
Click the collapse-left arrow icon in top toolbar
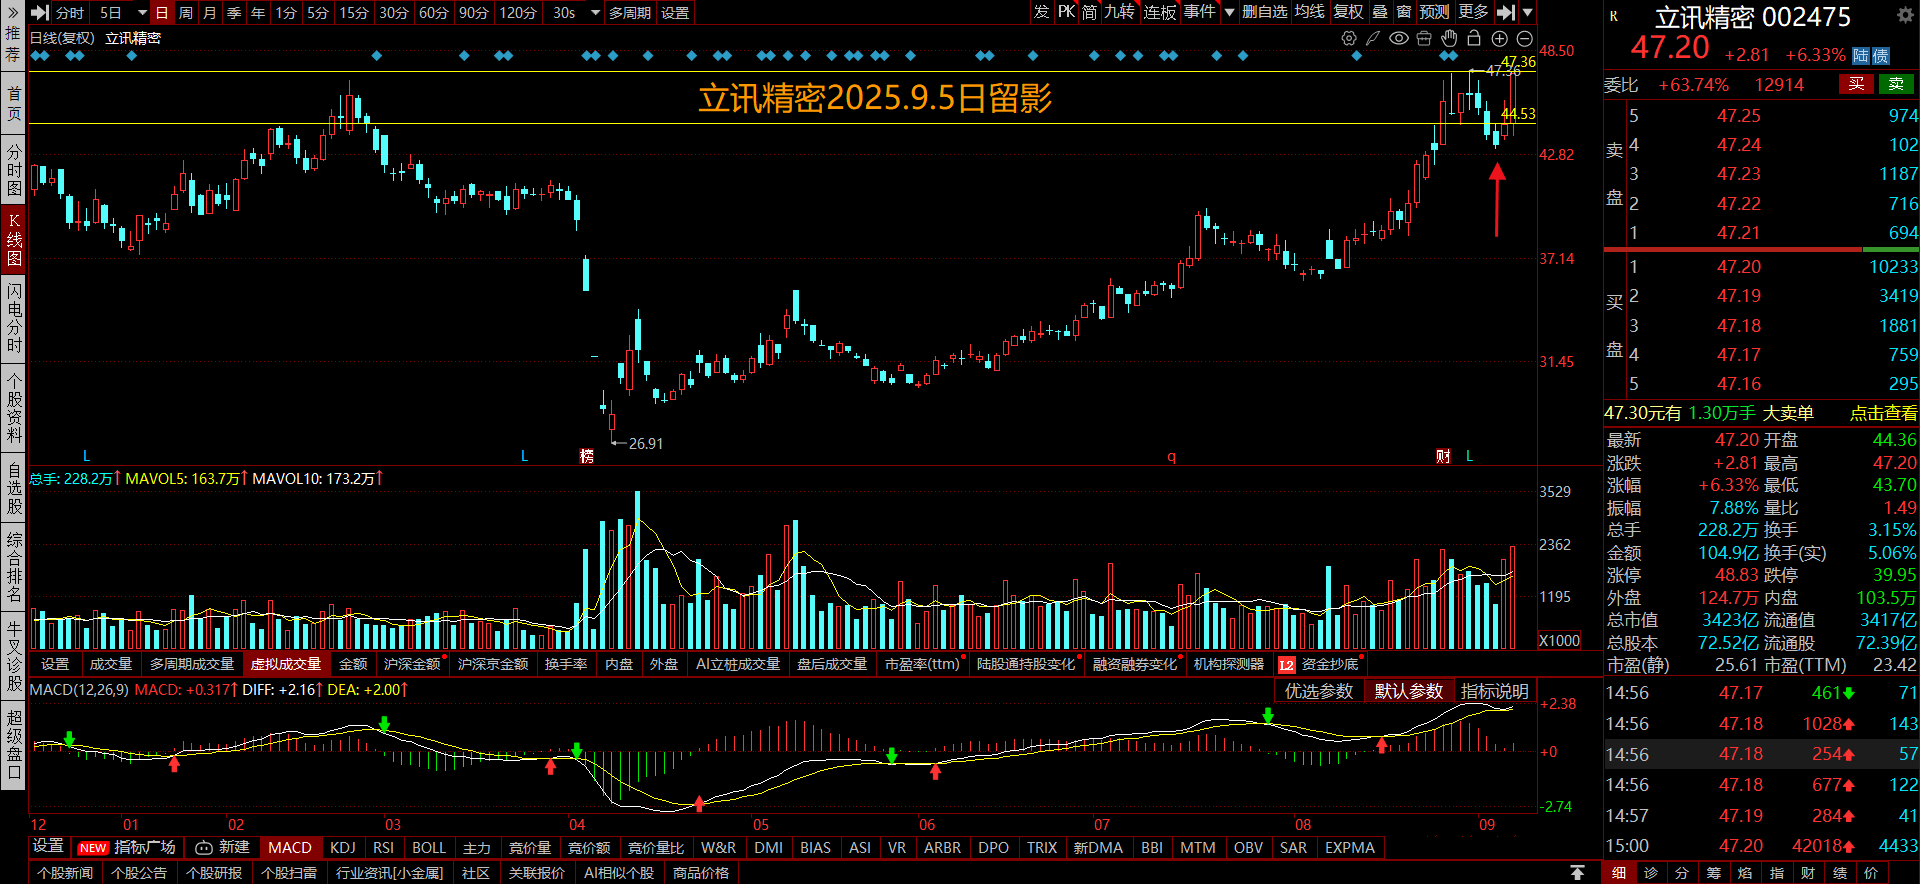click(x=39, y=12)
